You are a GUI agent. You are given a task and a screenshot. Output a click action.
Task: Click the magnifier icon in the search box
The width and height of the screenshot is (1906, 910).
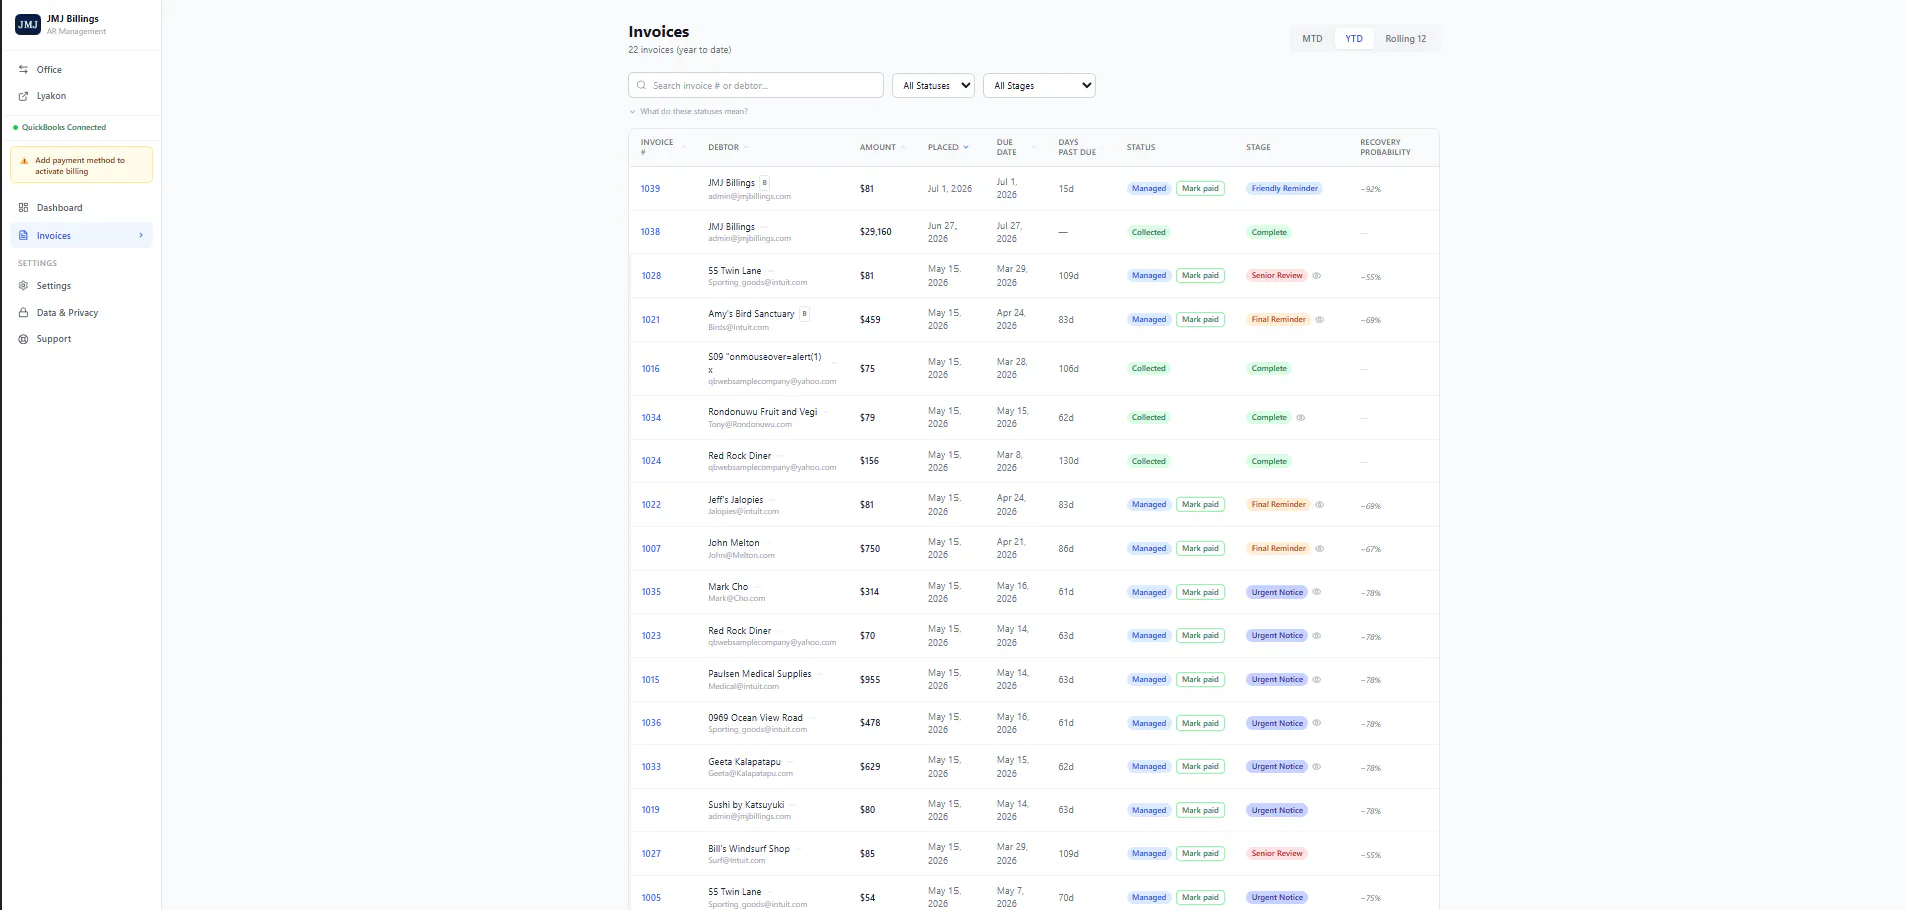coord(642,86)
